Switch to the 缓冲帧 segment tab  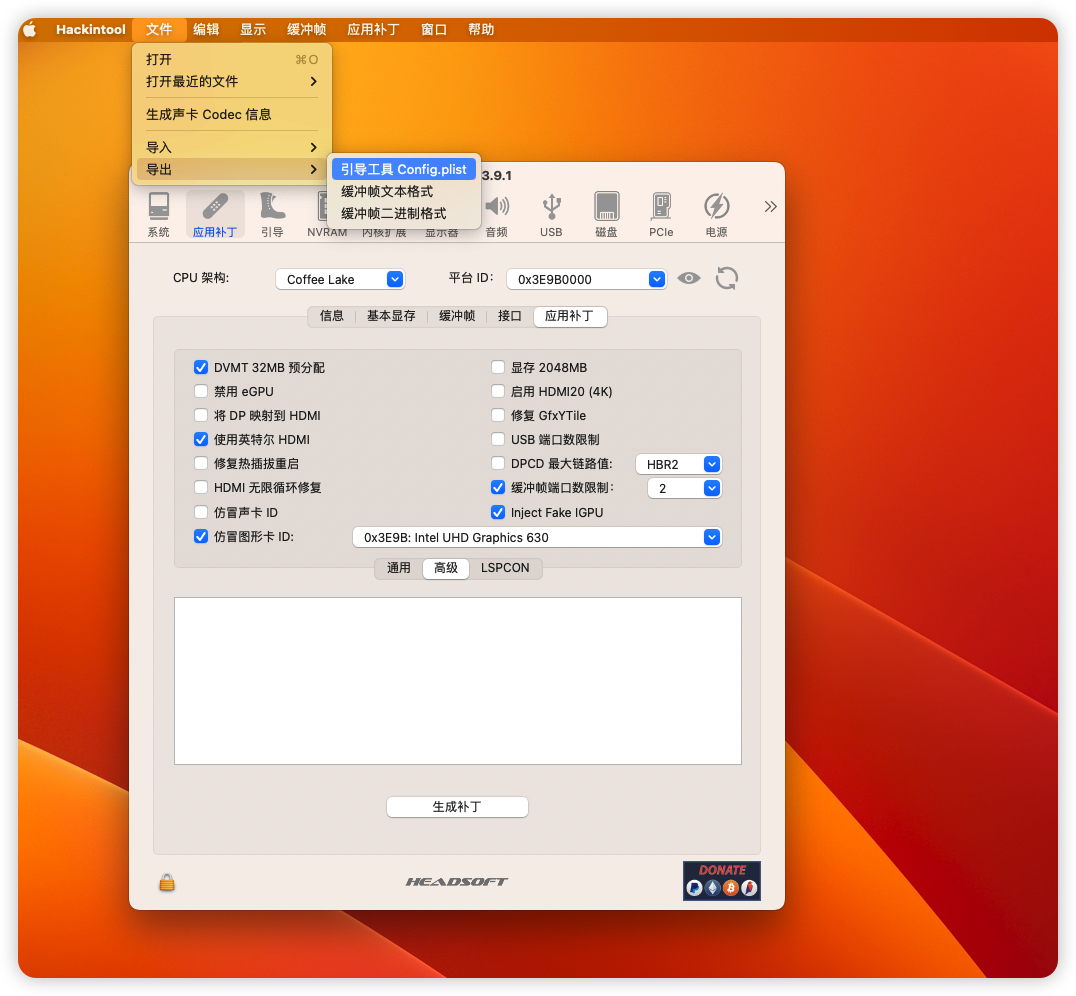[x=456, y=316]
